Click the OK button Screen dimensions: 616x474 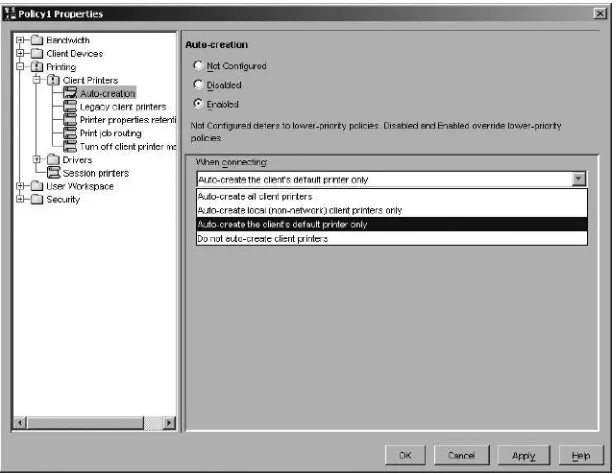405,455
